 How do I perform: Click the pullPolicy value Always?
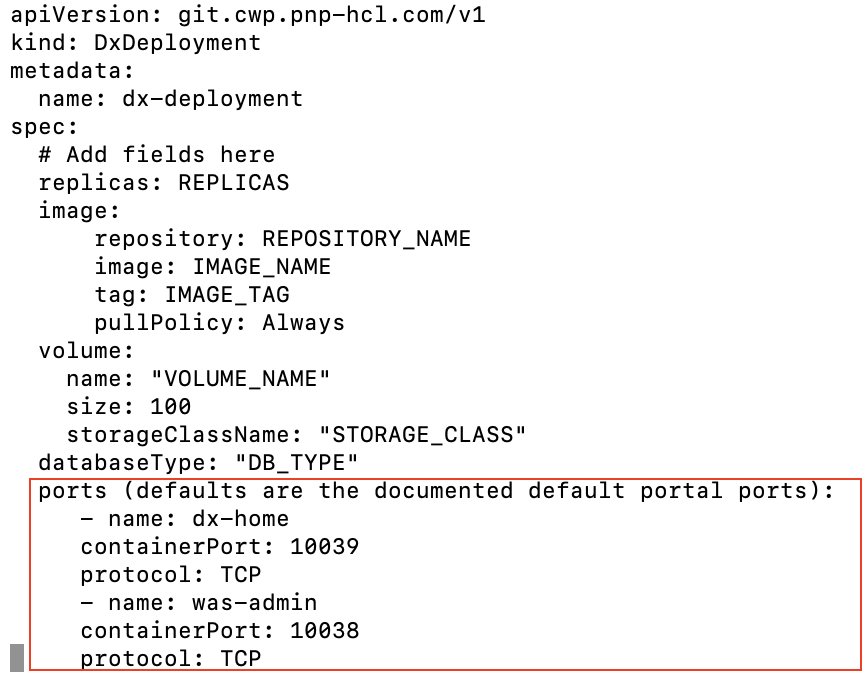click(x=303, y=323)
